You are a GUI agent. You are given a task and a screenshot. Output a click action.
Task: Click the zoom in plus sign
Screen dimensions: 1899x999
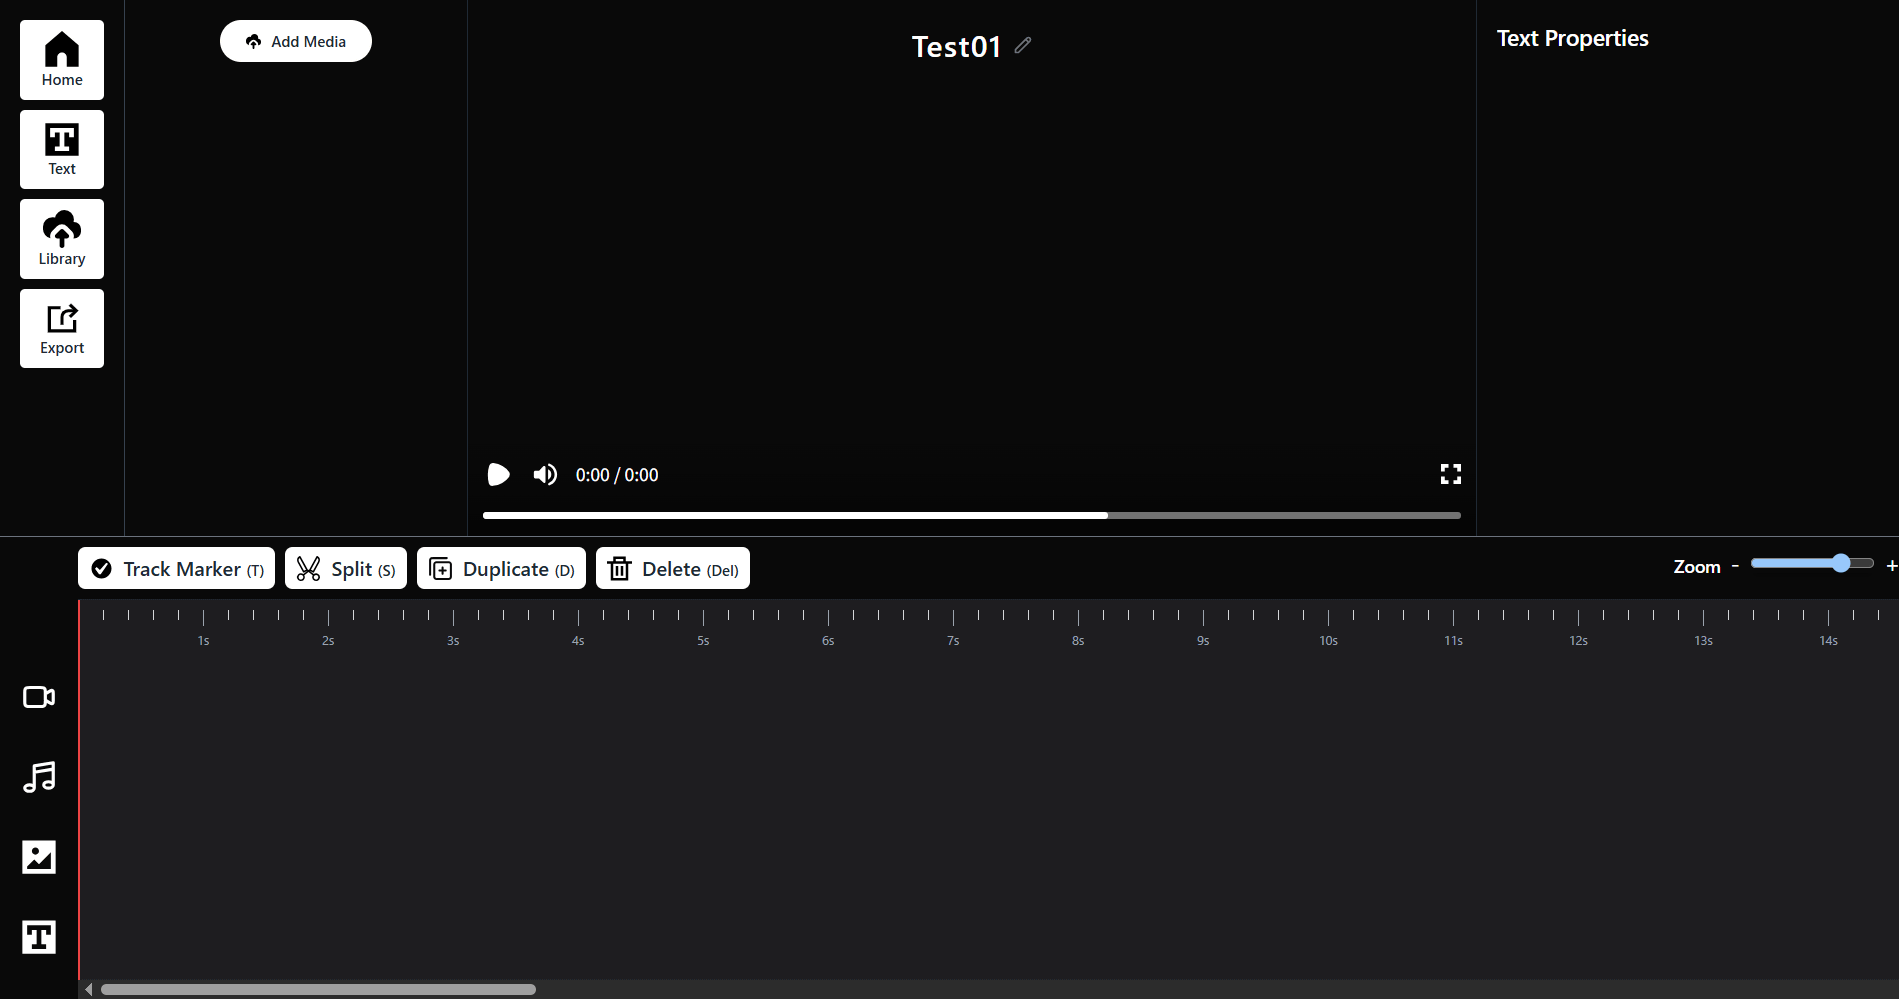click(x=1891, y=566)
